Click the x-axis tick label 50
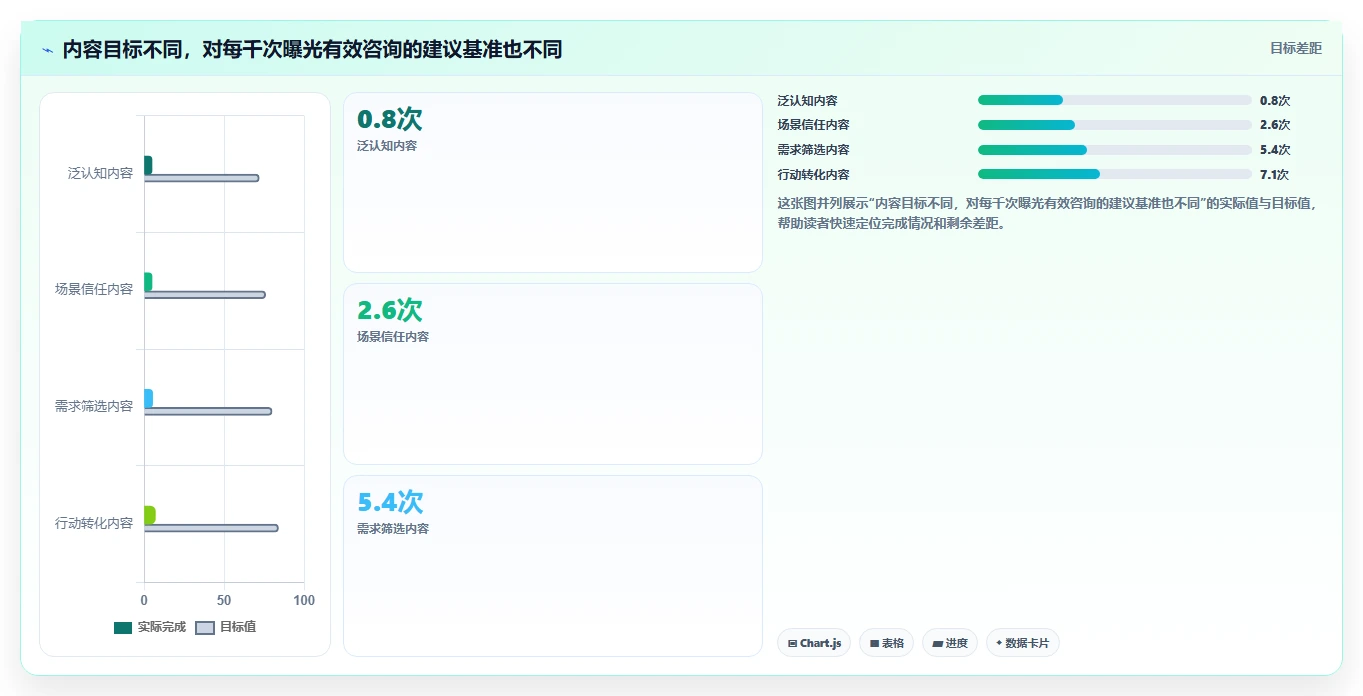This screenshot has width=1363, height=696. (x=224, y=601)
